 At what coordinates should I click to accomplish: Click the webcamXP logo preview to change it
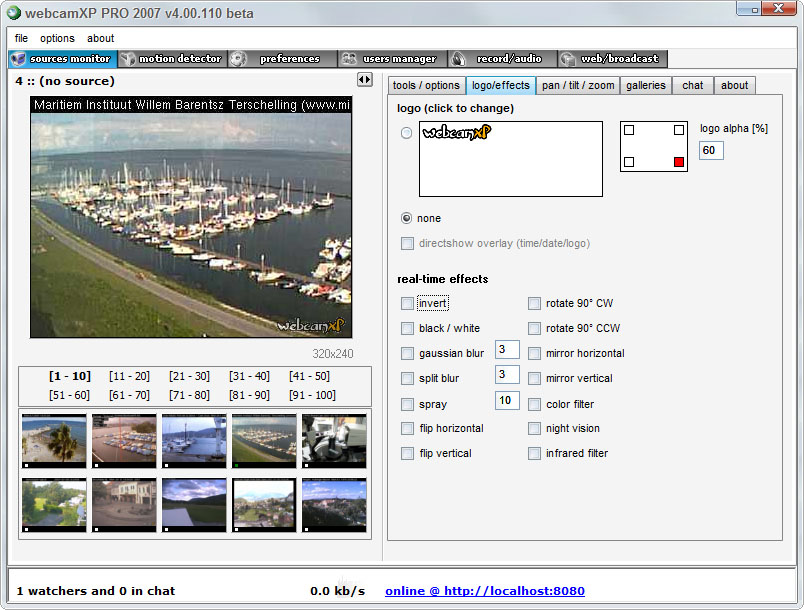pos(511,159)
